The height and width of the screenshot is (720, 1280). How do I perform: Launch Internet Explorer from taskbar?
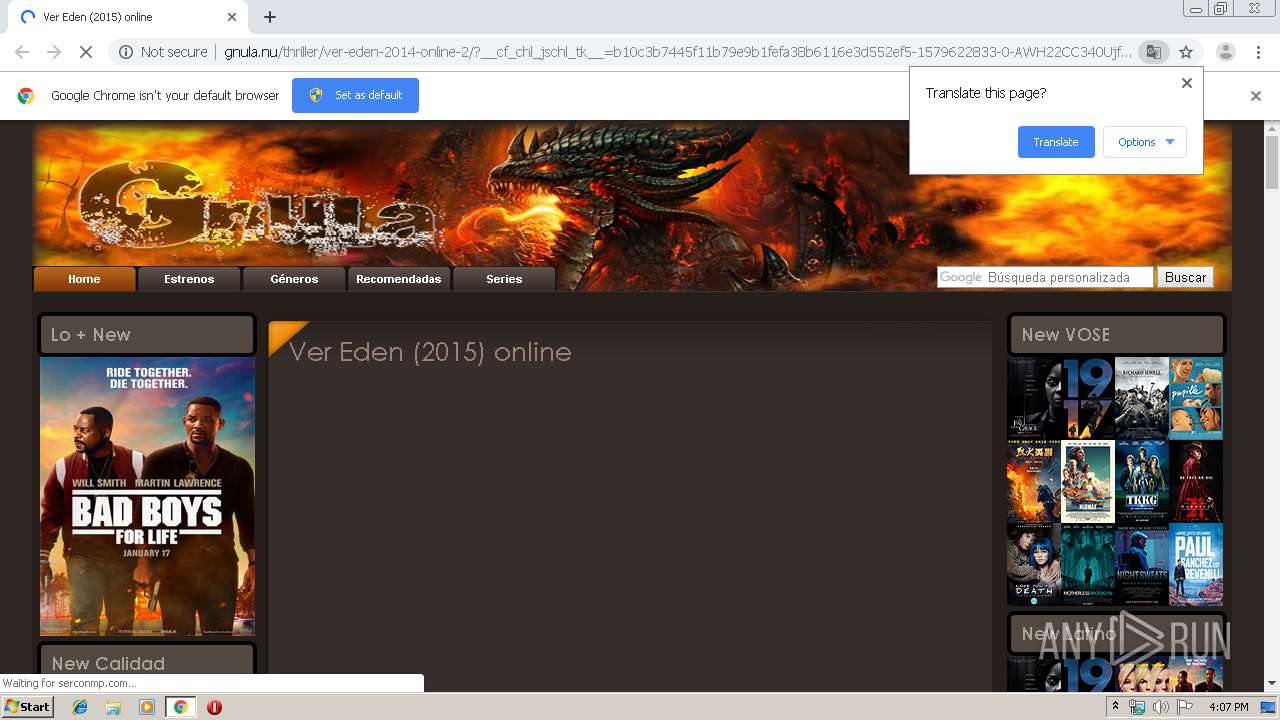click(x=80, y=707)
